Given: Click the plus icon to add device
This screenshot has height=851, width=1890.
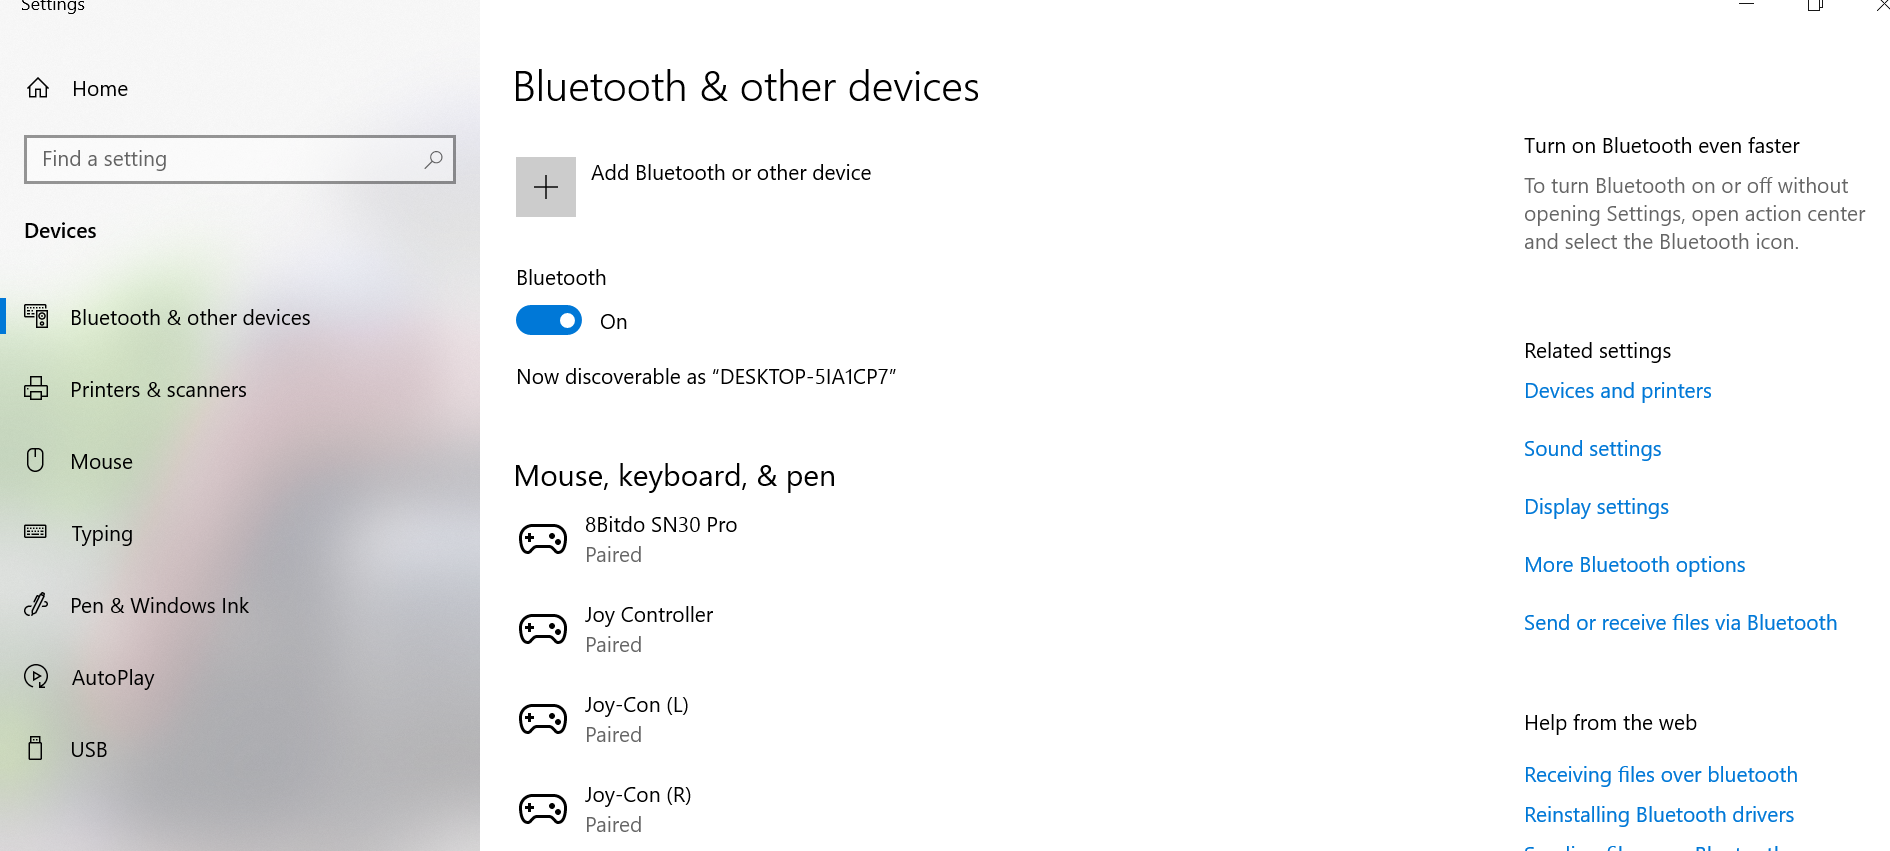Looking at the screenshot, I should coord(545,187).
